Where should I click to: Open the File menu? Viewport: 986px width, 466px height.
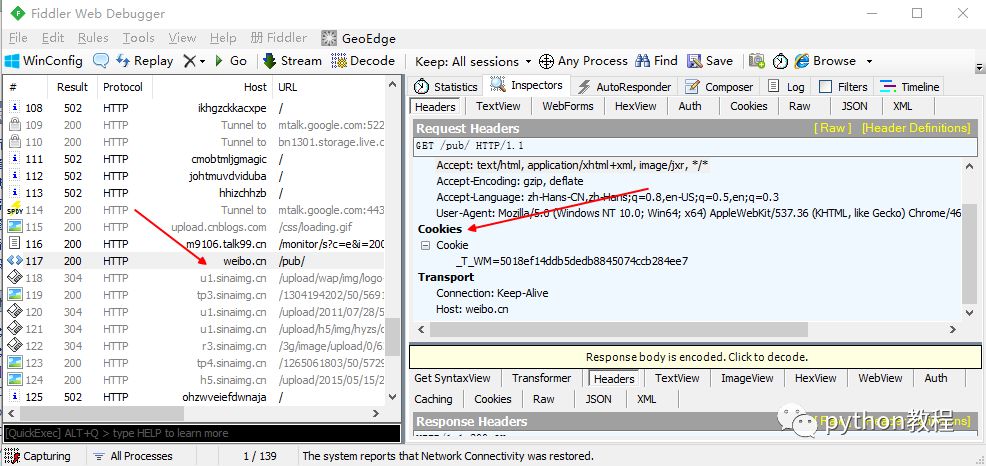click(x=18, y=38)
